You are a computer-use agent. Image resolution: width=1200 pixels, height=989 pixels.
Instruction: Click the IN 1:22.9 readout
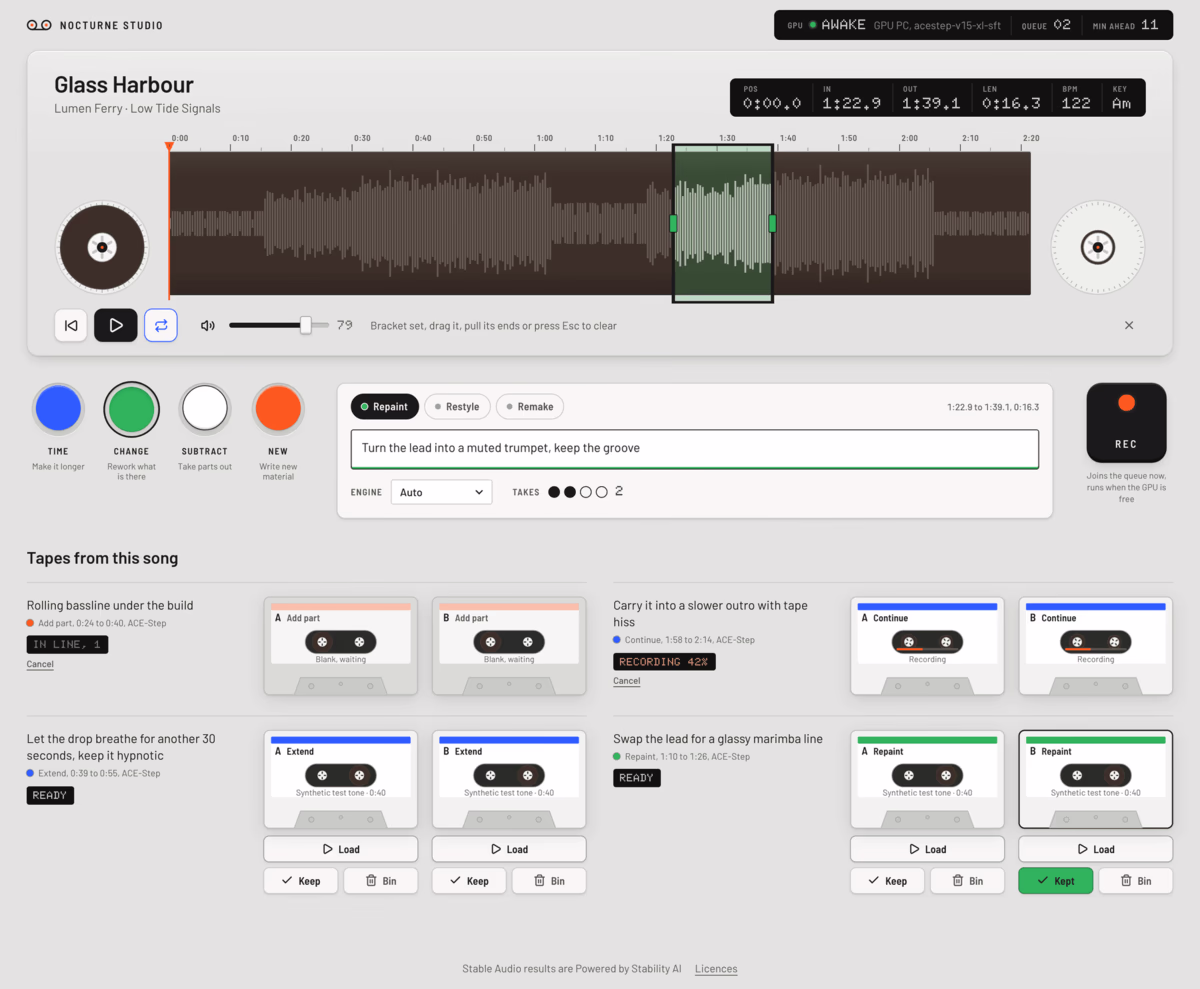click(851, 98)
